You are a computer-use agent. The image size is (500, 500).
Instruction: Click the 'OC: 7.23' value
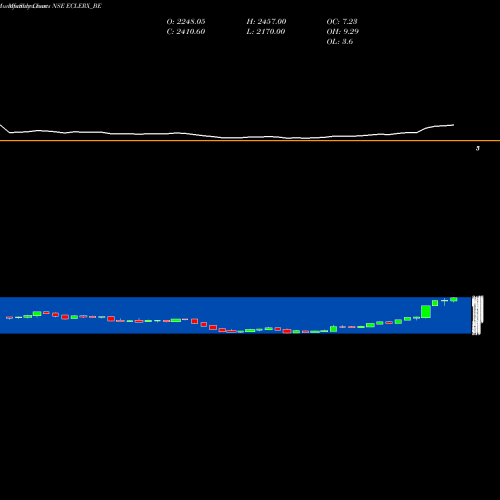(342, 22)
